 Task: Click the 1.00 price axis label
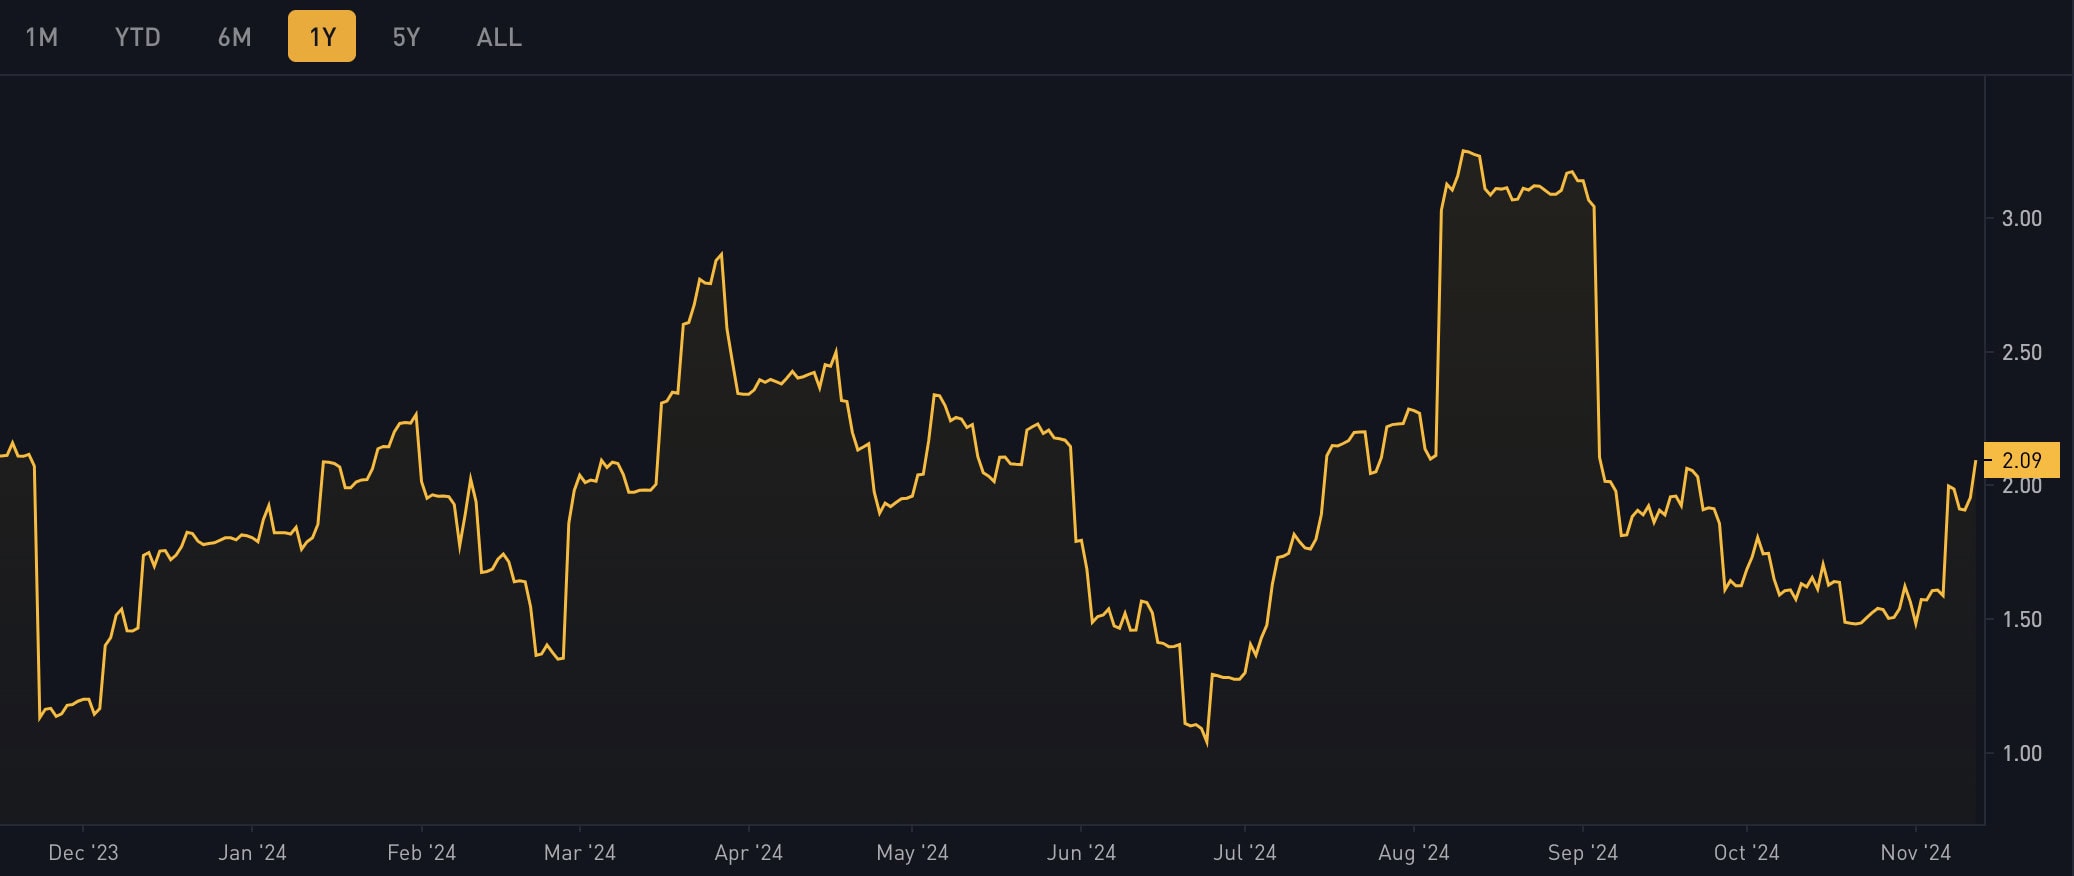point(2022,753)
